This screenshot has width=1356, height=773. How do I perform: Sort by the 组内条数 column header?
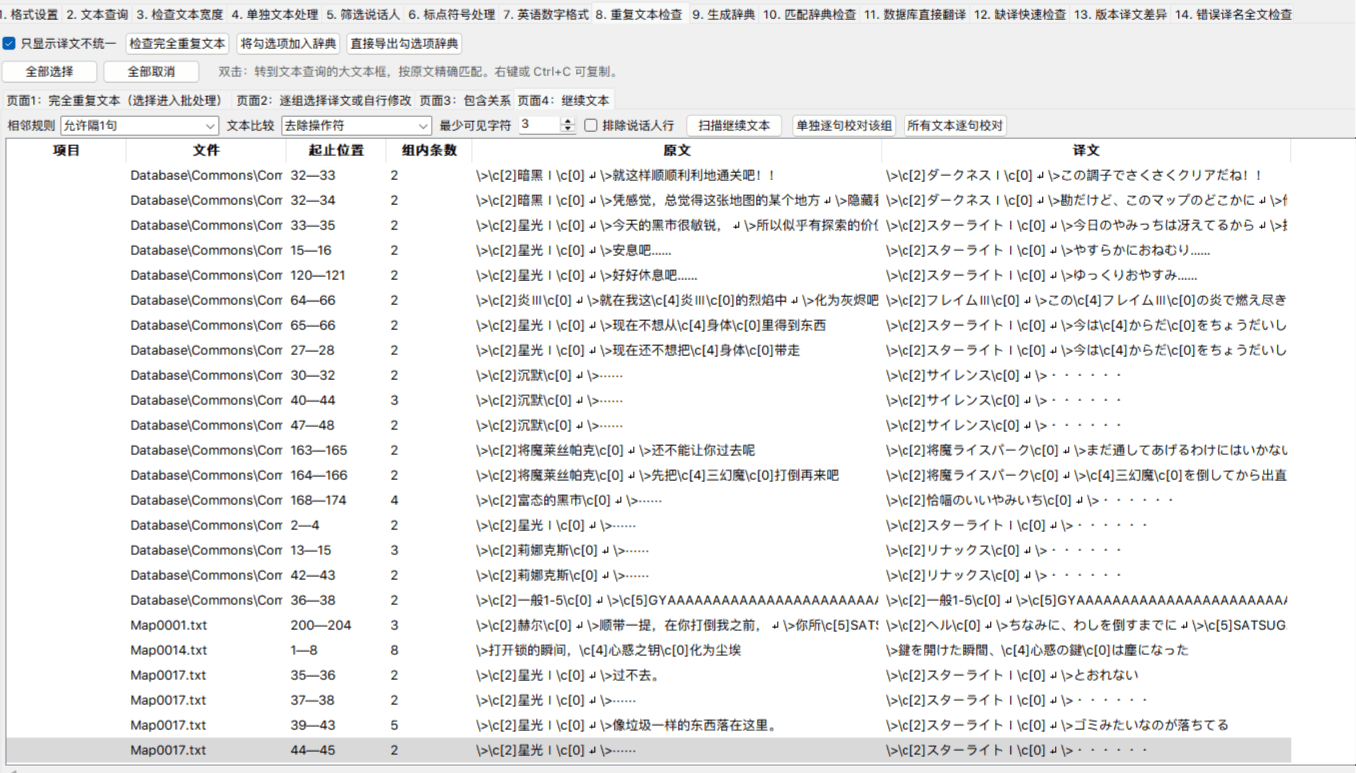coord(429,150)
